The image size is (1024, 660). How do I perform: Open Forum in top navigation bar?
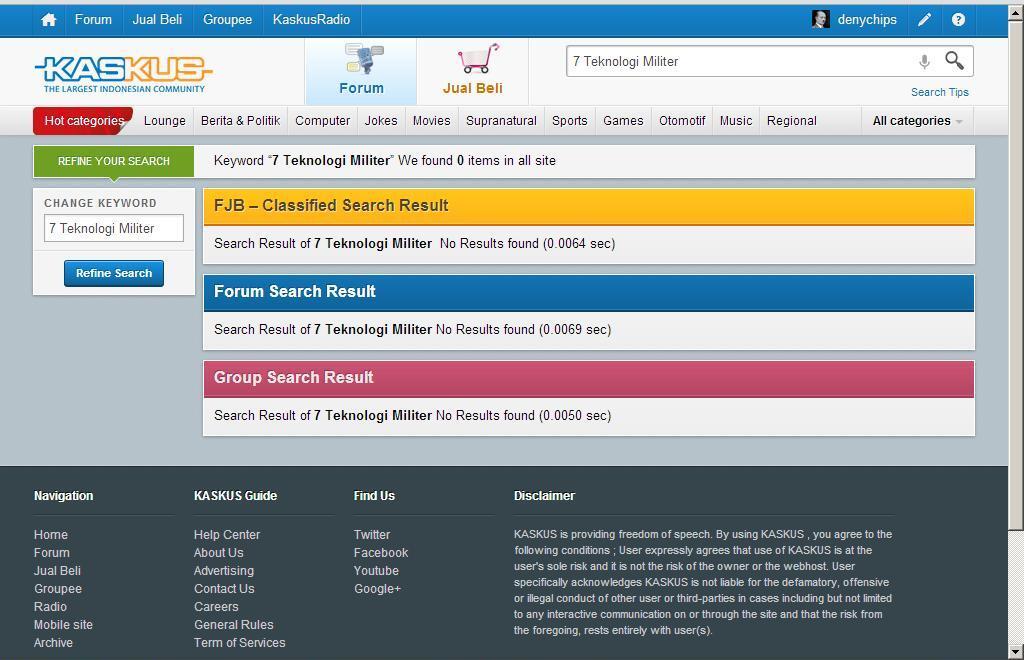93,20
